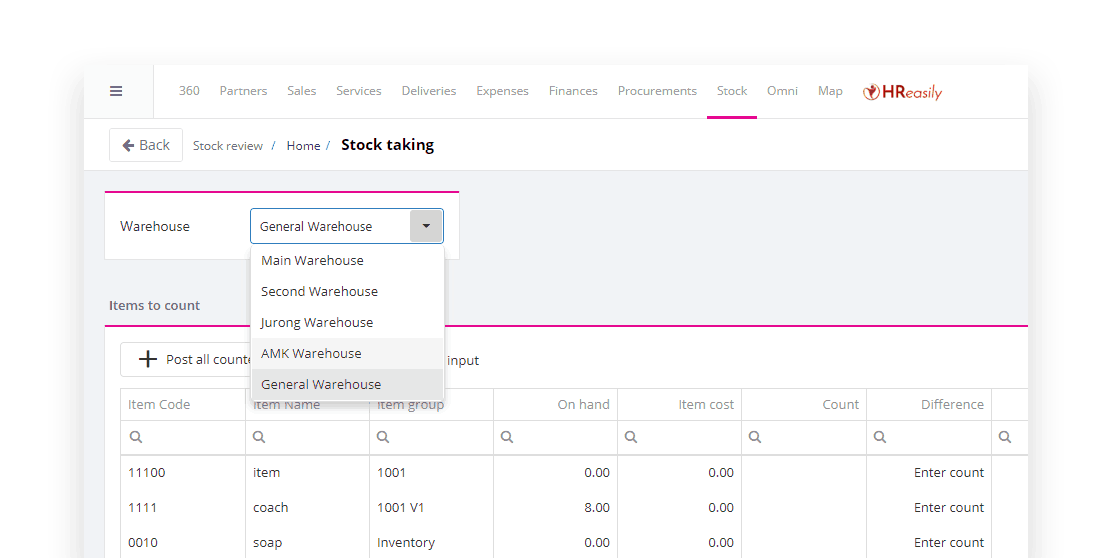Click item code 0010 cell

183,543
